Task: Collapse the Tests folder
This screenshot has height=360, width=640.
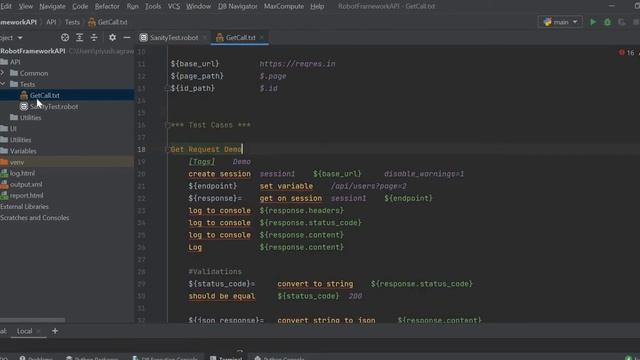Action: click(3, 84)
